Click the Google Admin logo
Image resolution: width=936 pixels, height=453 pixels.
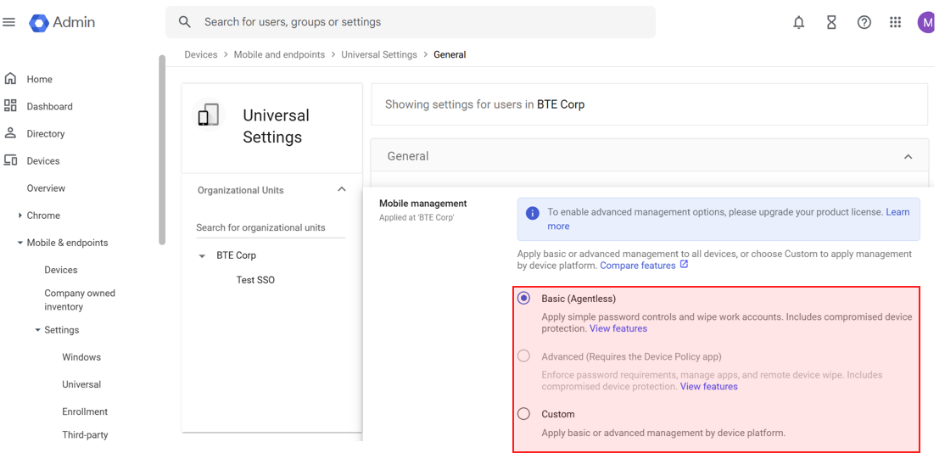62,23
